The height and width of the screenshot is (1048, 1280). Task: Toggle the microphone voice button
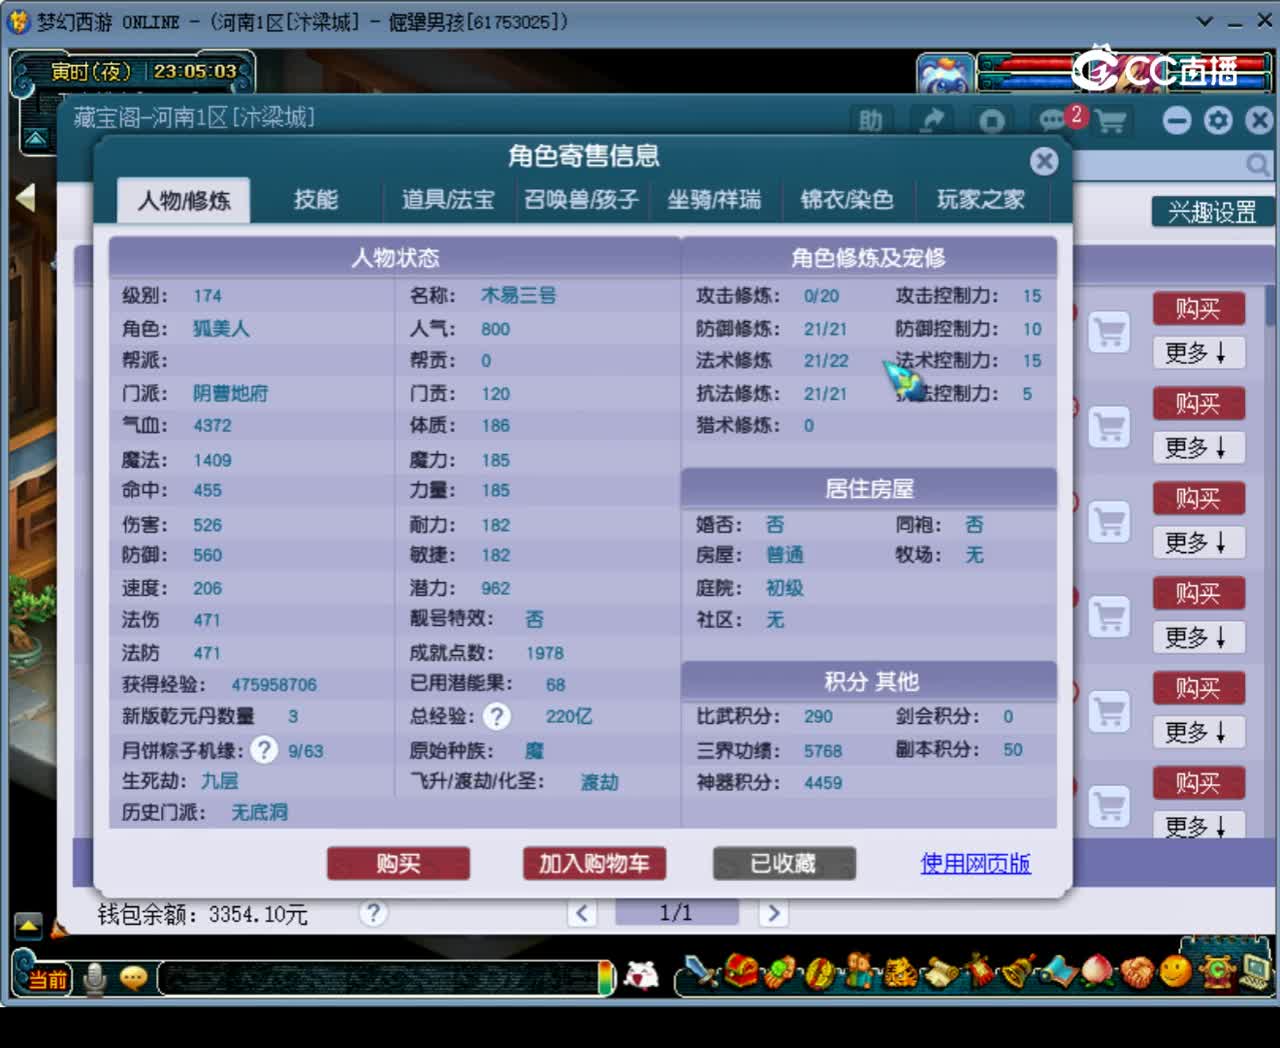[x=95, y=978]
